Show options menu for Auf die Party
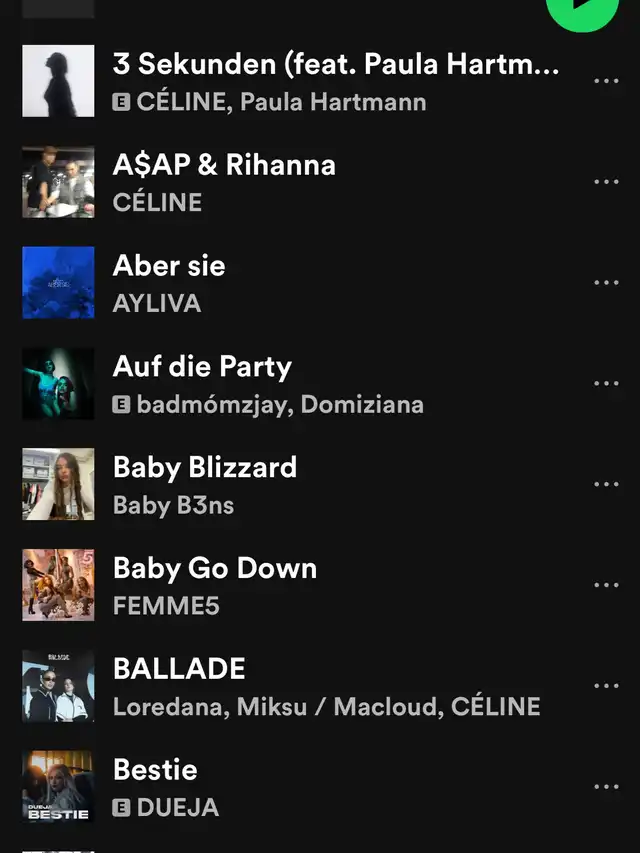This screenshot has height=853, width=640. 606,384
